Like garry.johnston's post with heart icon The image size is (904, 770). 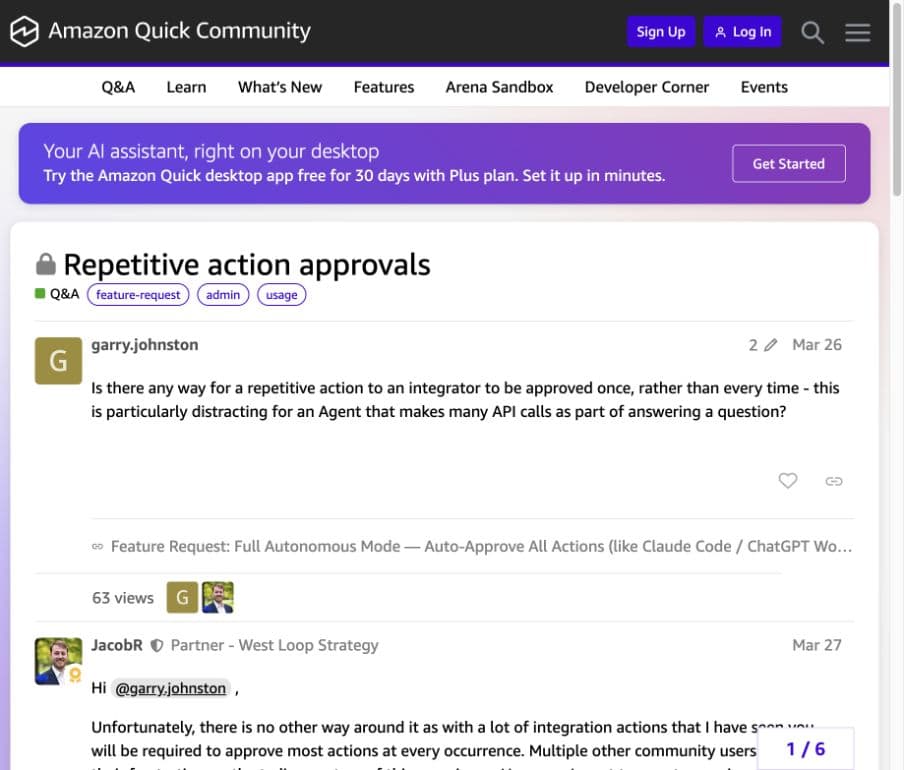(788, 480)
